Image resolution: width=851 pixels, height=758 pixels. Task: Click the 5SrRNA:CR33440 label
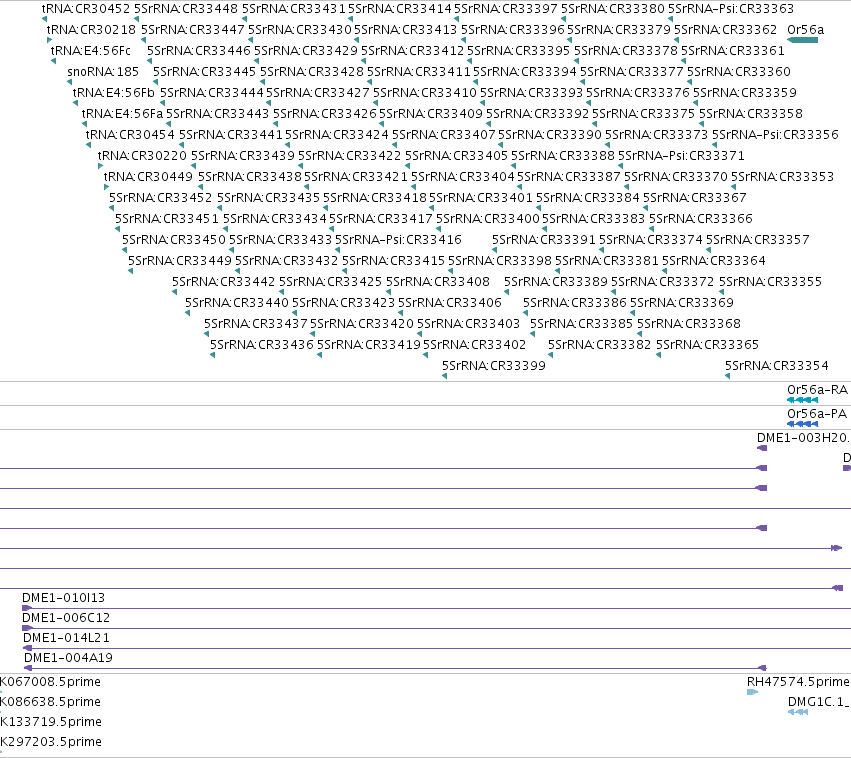pyautogui.click(x=237, y=302)
